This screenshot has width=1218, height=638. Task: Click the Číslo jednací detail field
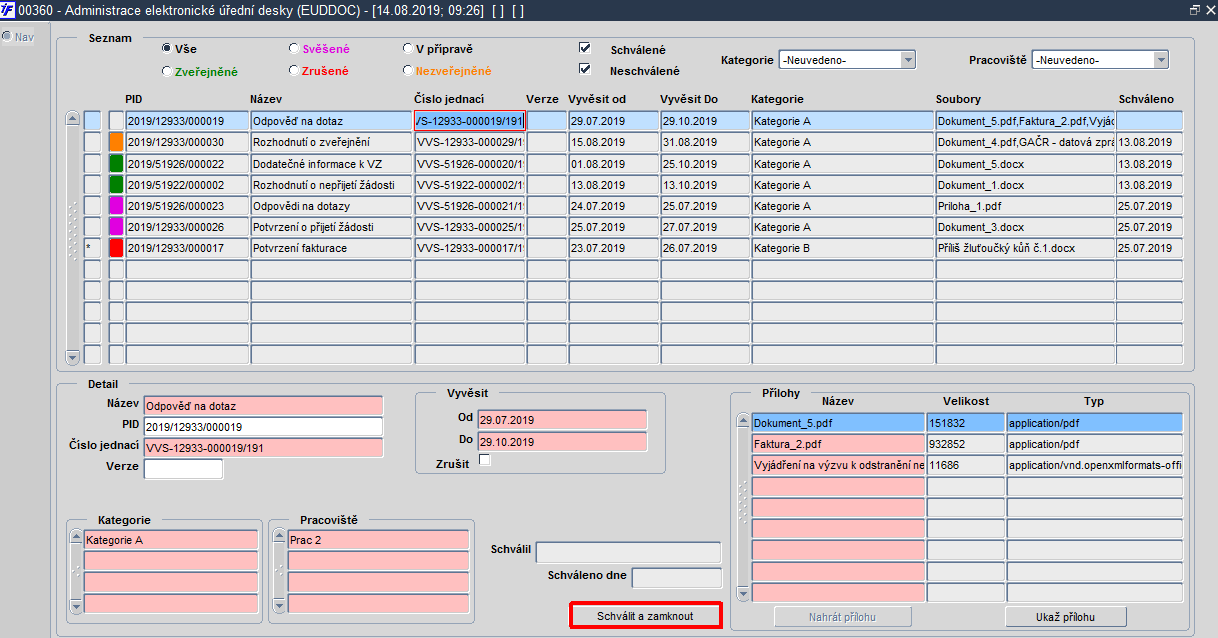pos(263,448)
